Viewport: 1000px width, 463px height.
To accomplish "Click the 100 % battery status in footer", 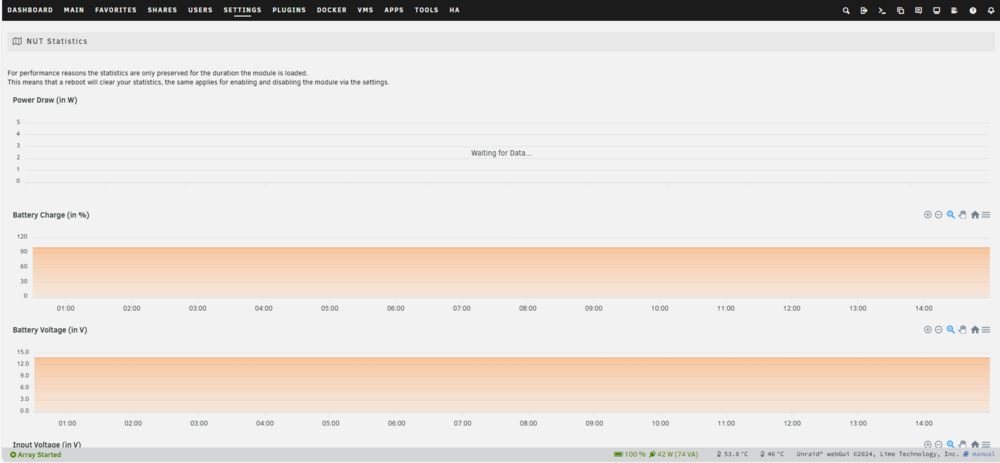I will [x=629, y=455].
